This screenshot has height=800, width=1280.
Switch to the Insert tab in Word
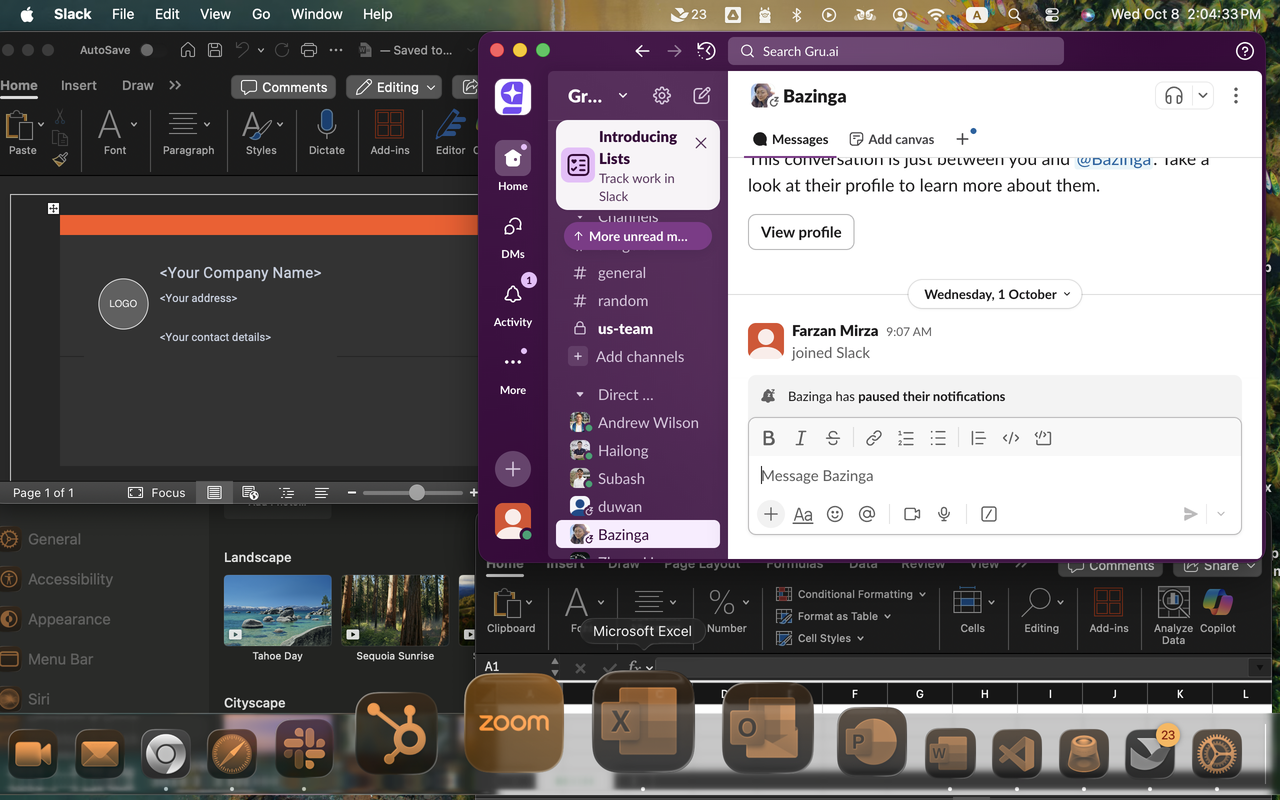(79, 85)
